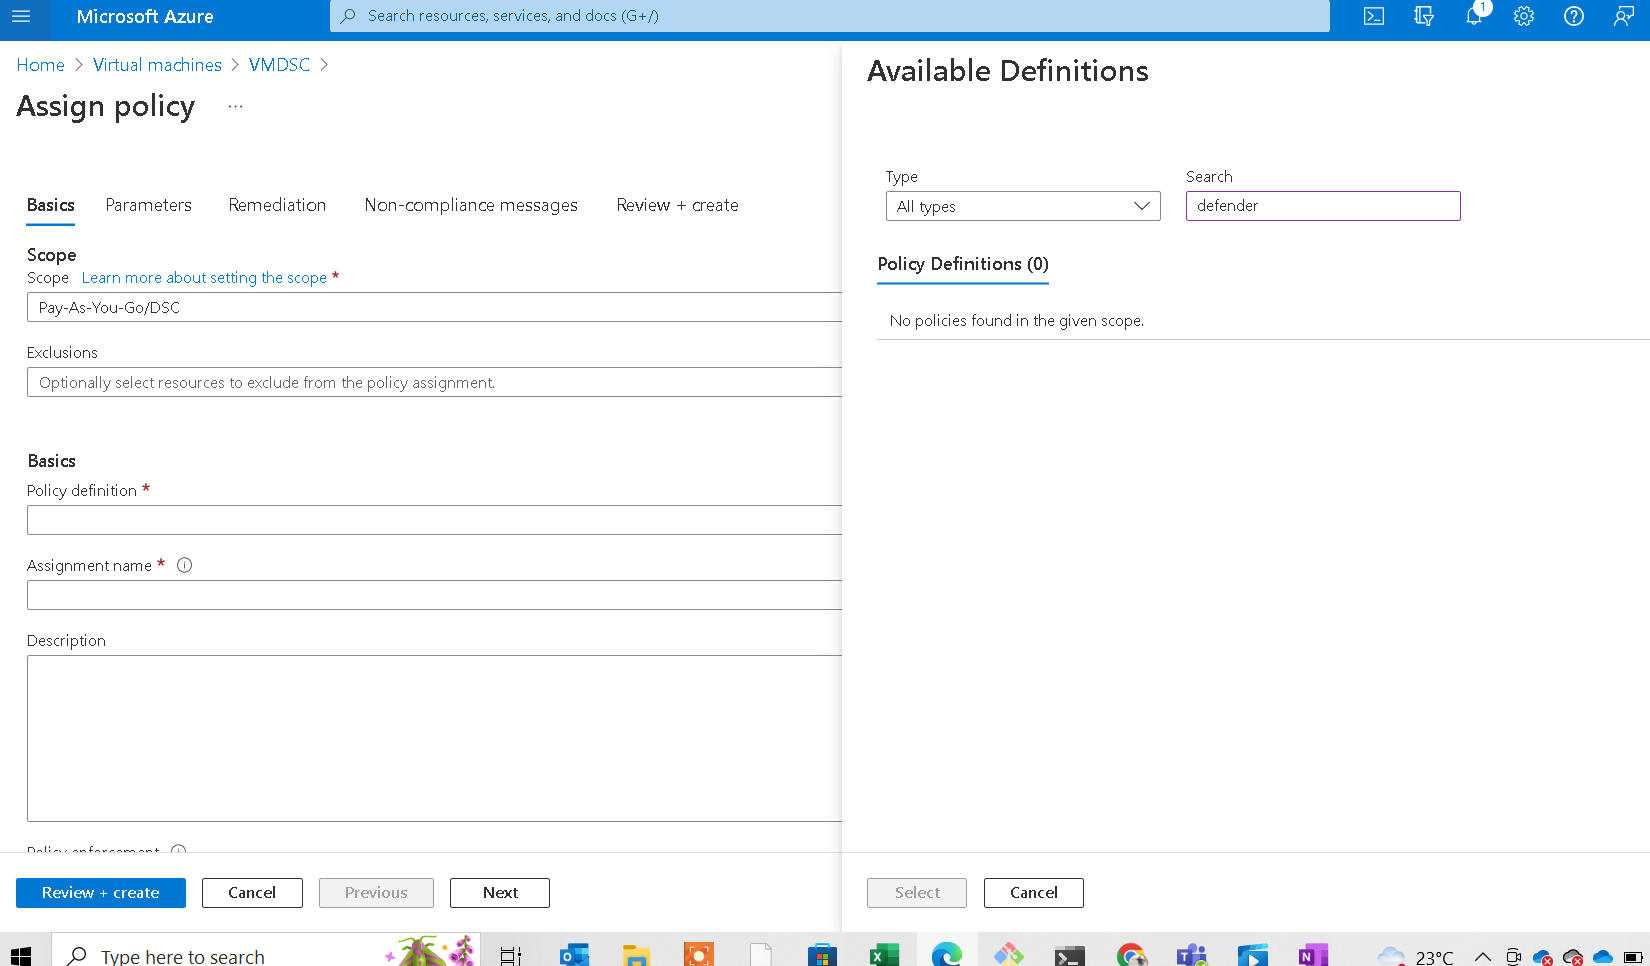Open Google Chrome from the taskbar

pyautogui.click(x=1132, y=955)
